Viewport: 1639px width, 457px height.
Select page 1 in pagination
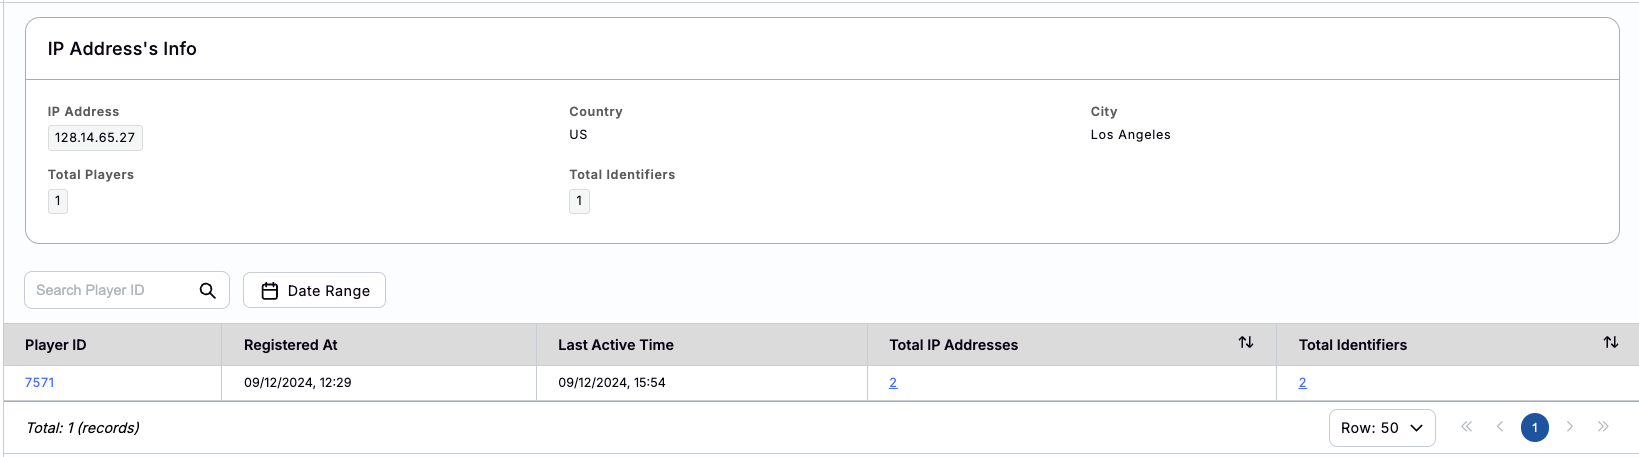coord(1534,428)
